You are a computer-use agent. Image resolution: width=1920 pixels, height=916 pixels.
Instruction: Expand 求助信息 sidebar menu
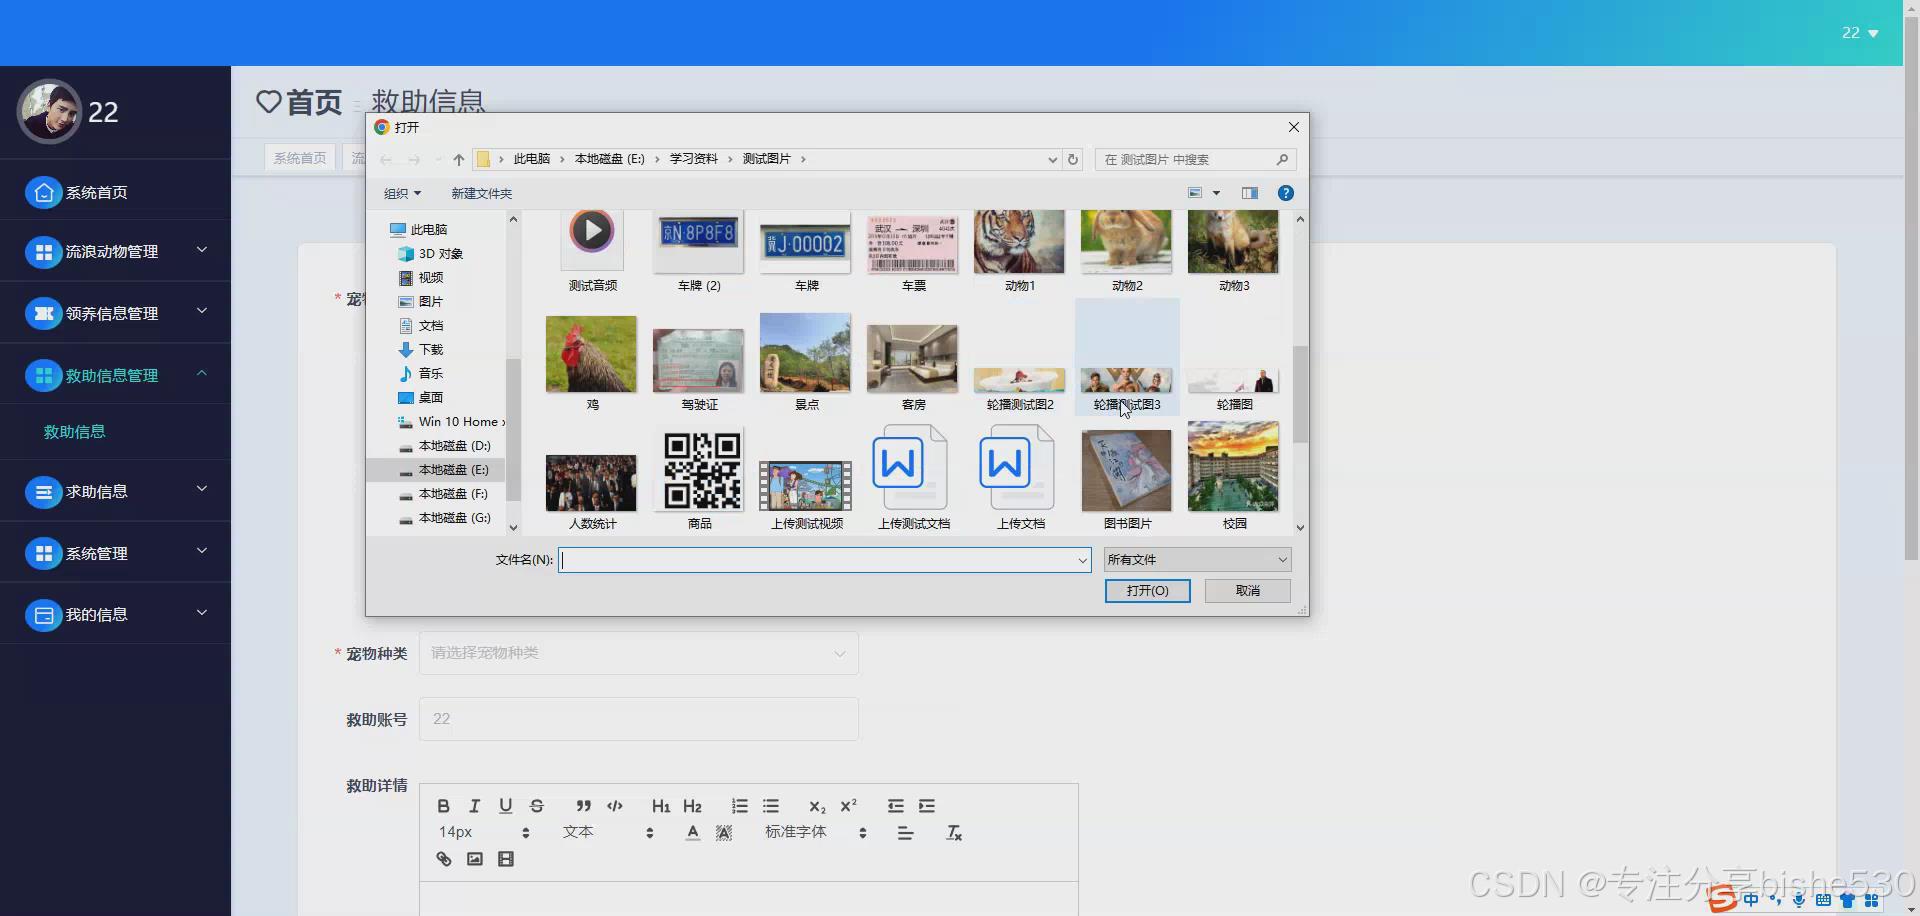point(115,491)
